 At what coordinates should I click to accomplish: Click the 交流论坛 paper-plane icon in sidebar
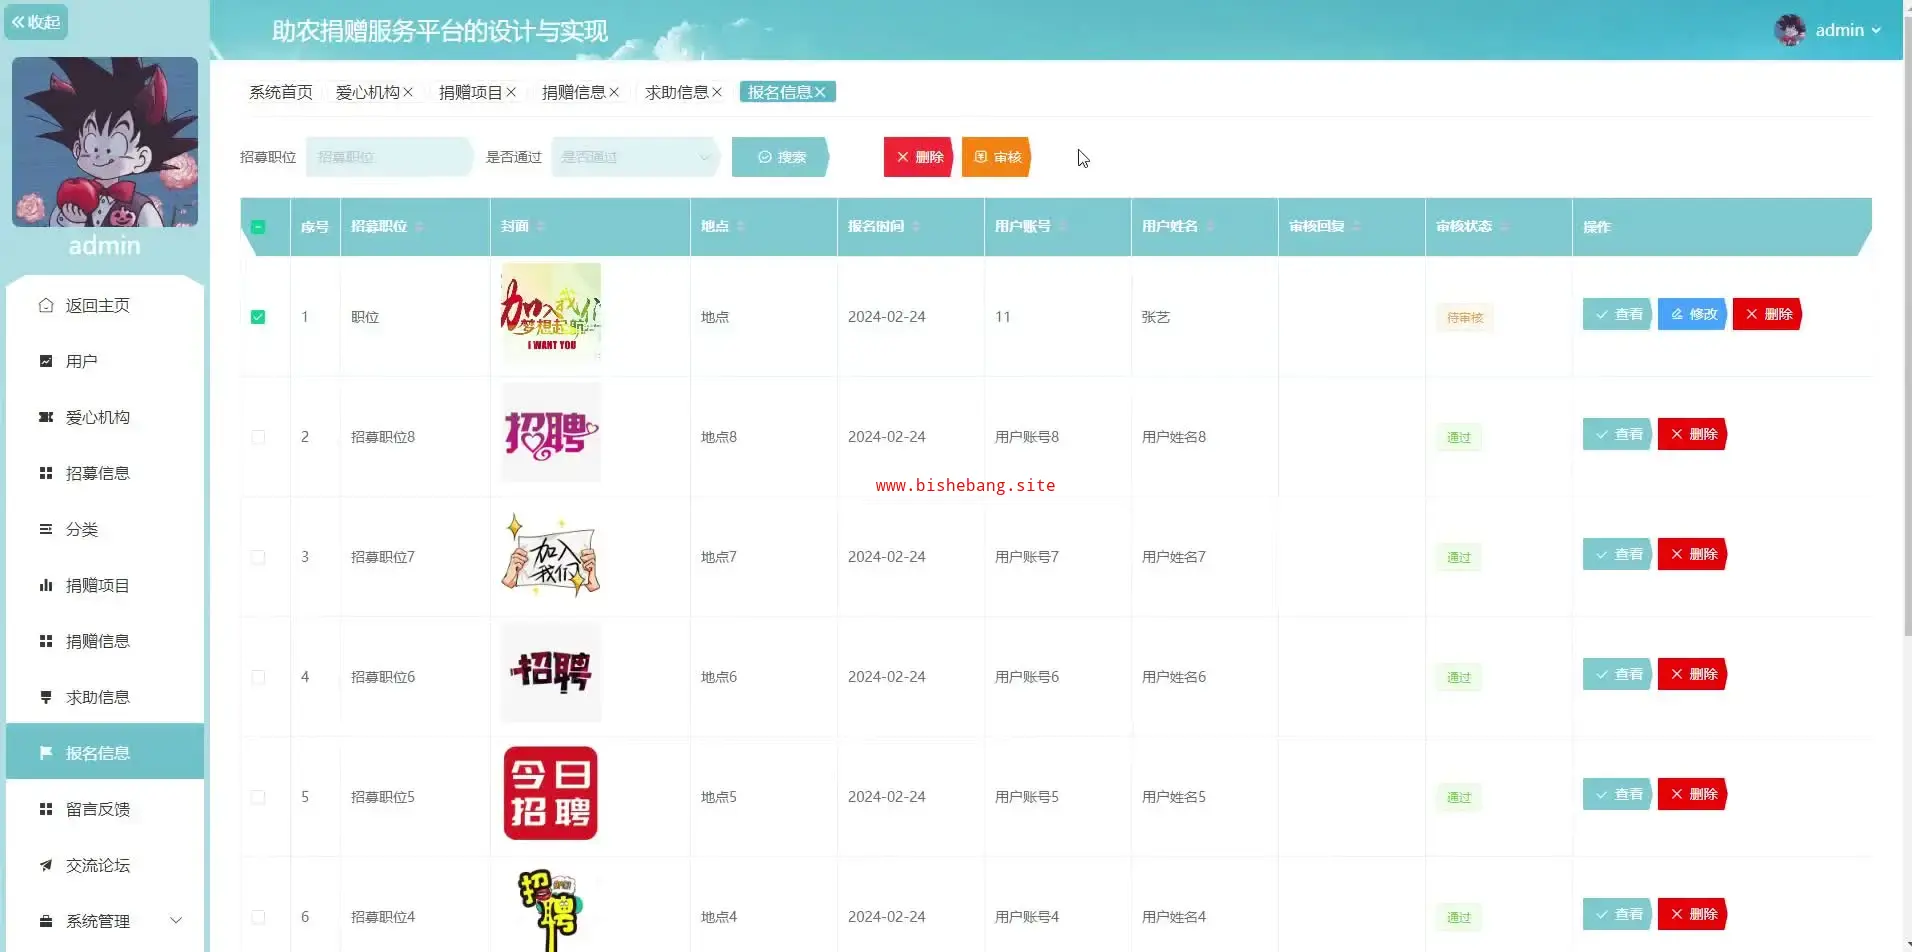(x=46, y=865)
